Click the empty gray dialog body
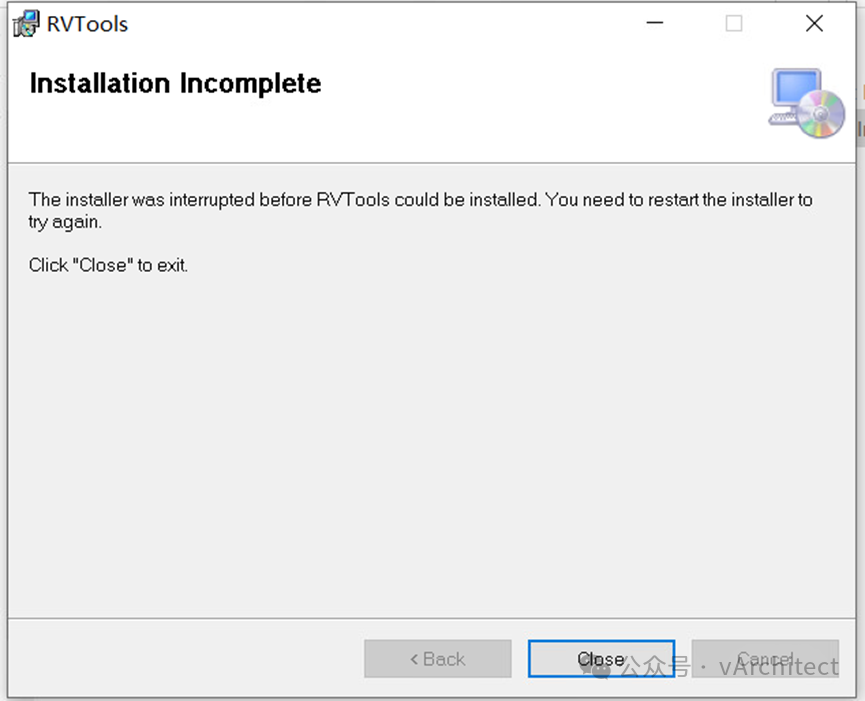 point(431,441)
